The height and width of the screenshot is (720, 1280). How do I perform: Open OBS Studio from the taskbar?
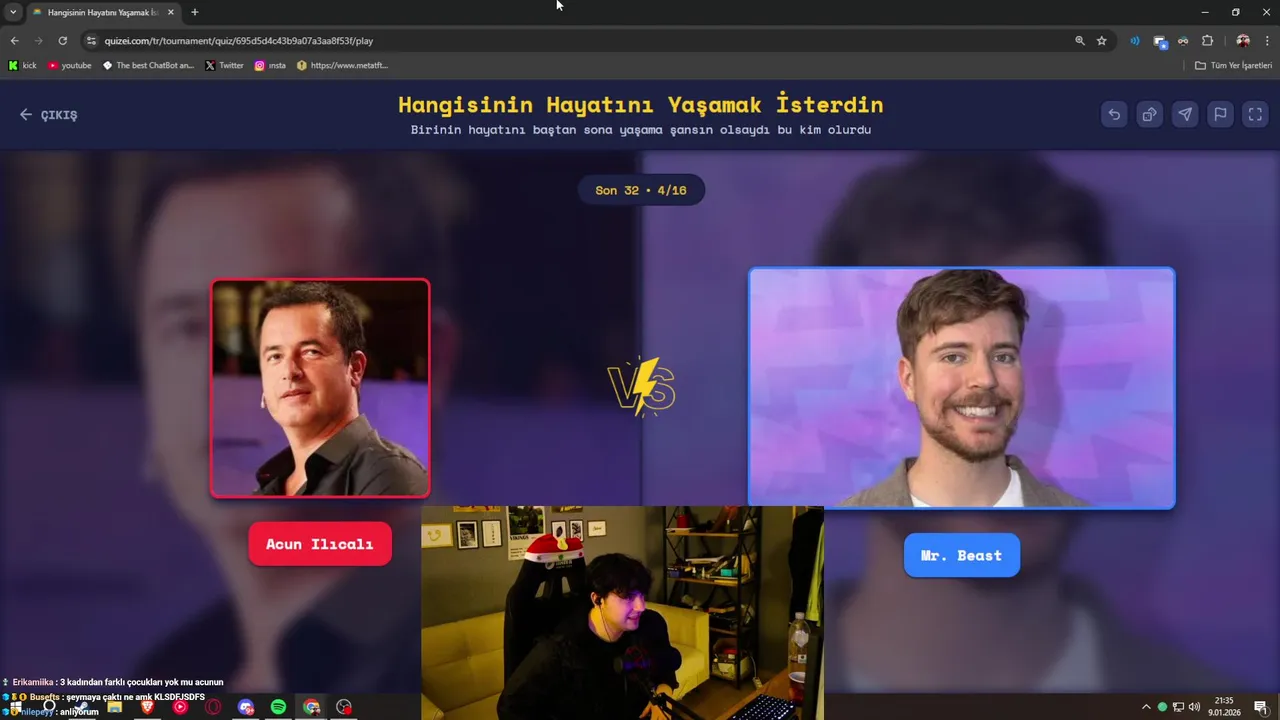pyautogui.click(x=344, y=707)
